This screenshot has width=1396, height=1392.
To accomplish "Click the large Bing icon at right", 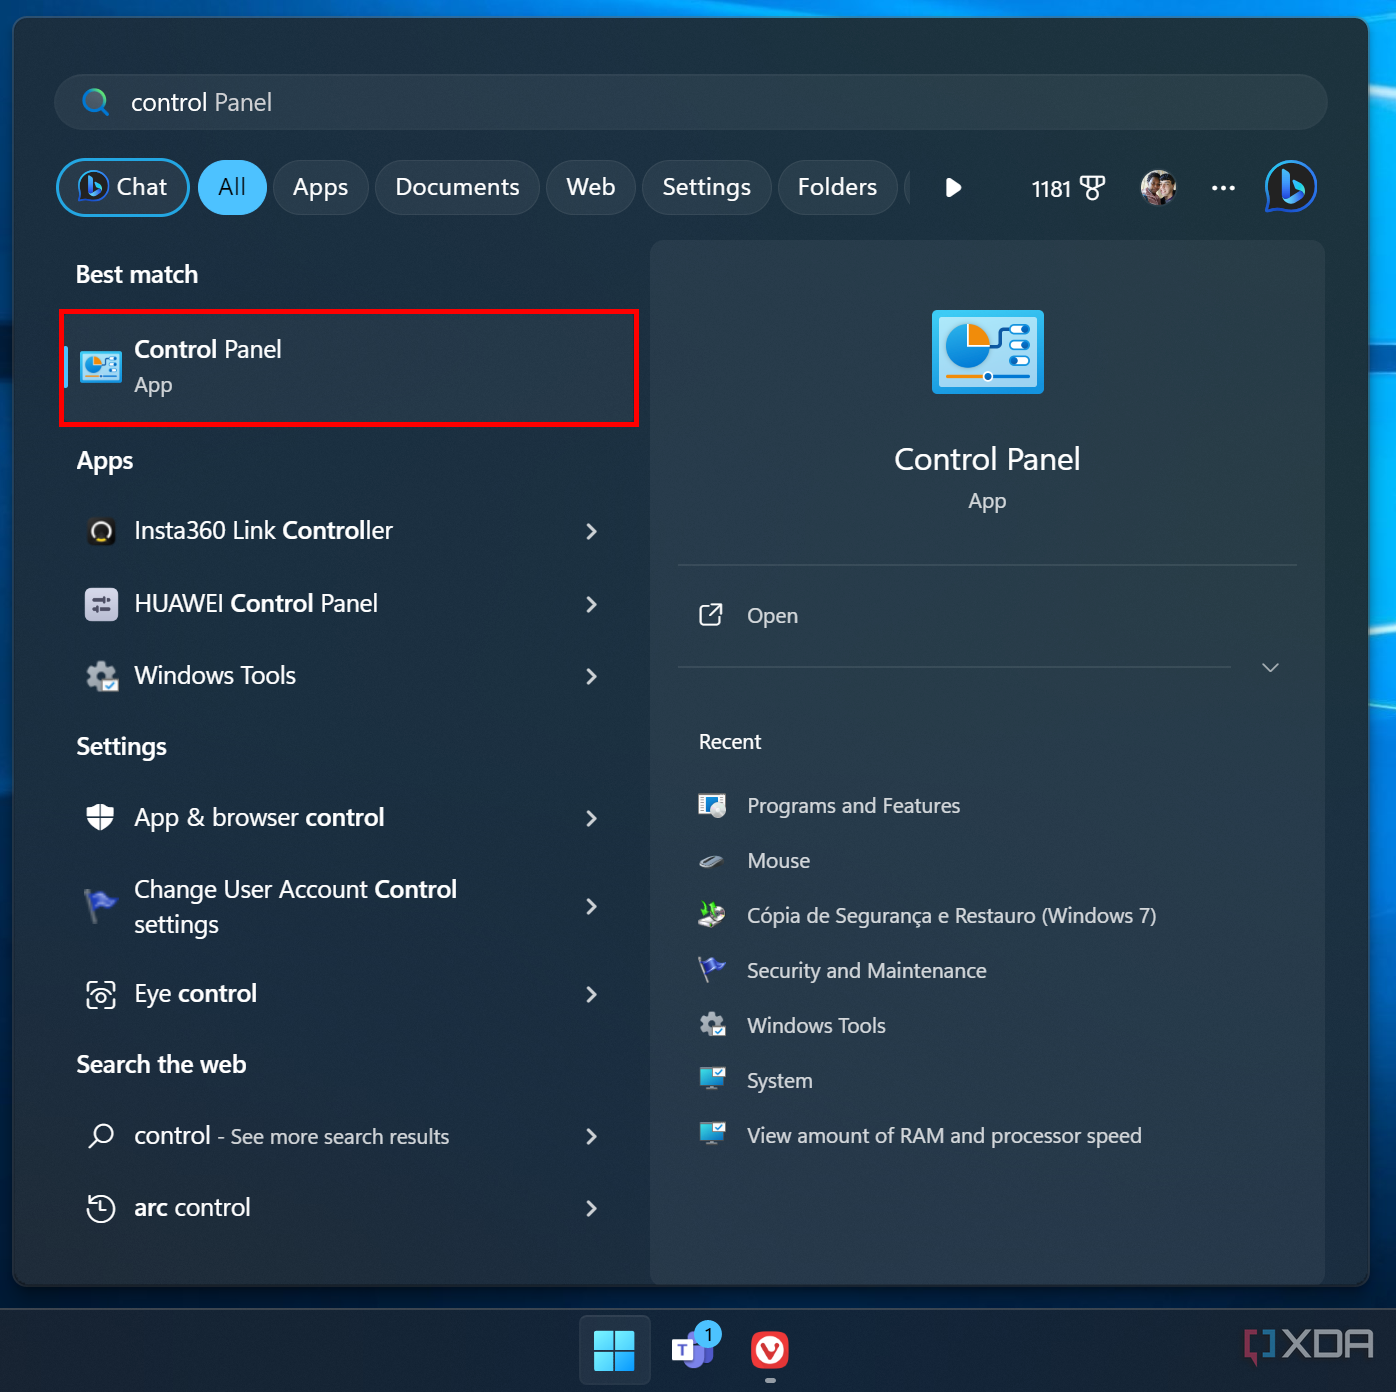I will (1291, 186).
